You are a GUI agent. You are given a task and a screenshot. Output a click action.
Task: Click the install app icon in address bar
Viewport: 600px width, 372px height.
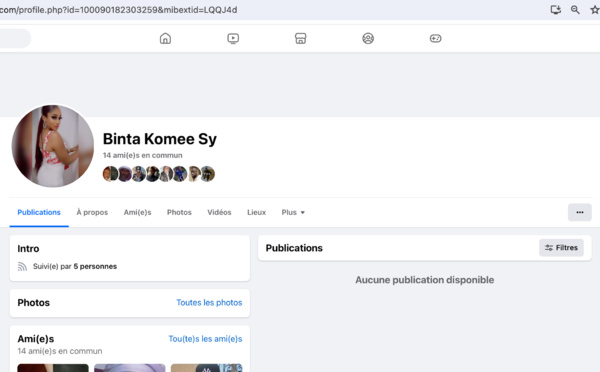coord(556,10)
